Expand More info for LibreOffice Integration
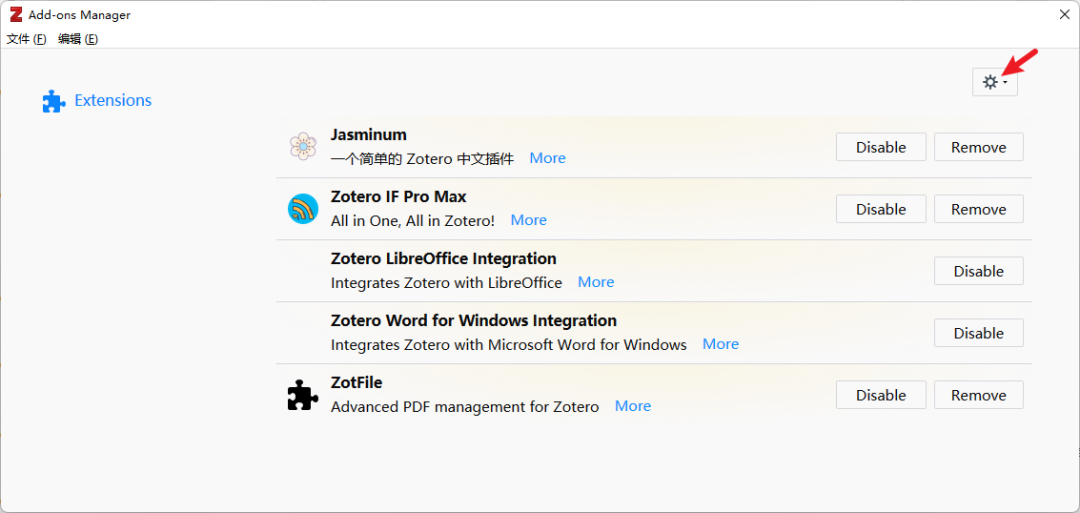This screenshot has height=513, width=1080. coord(595,282)
